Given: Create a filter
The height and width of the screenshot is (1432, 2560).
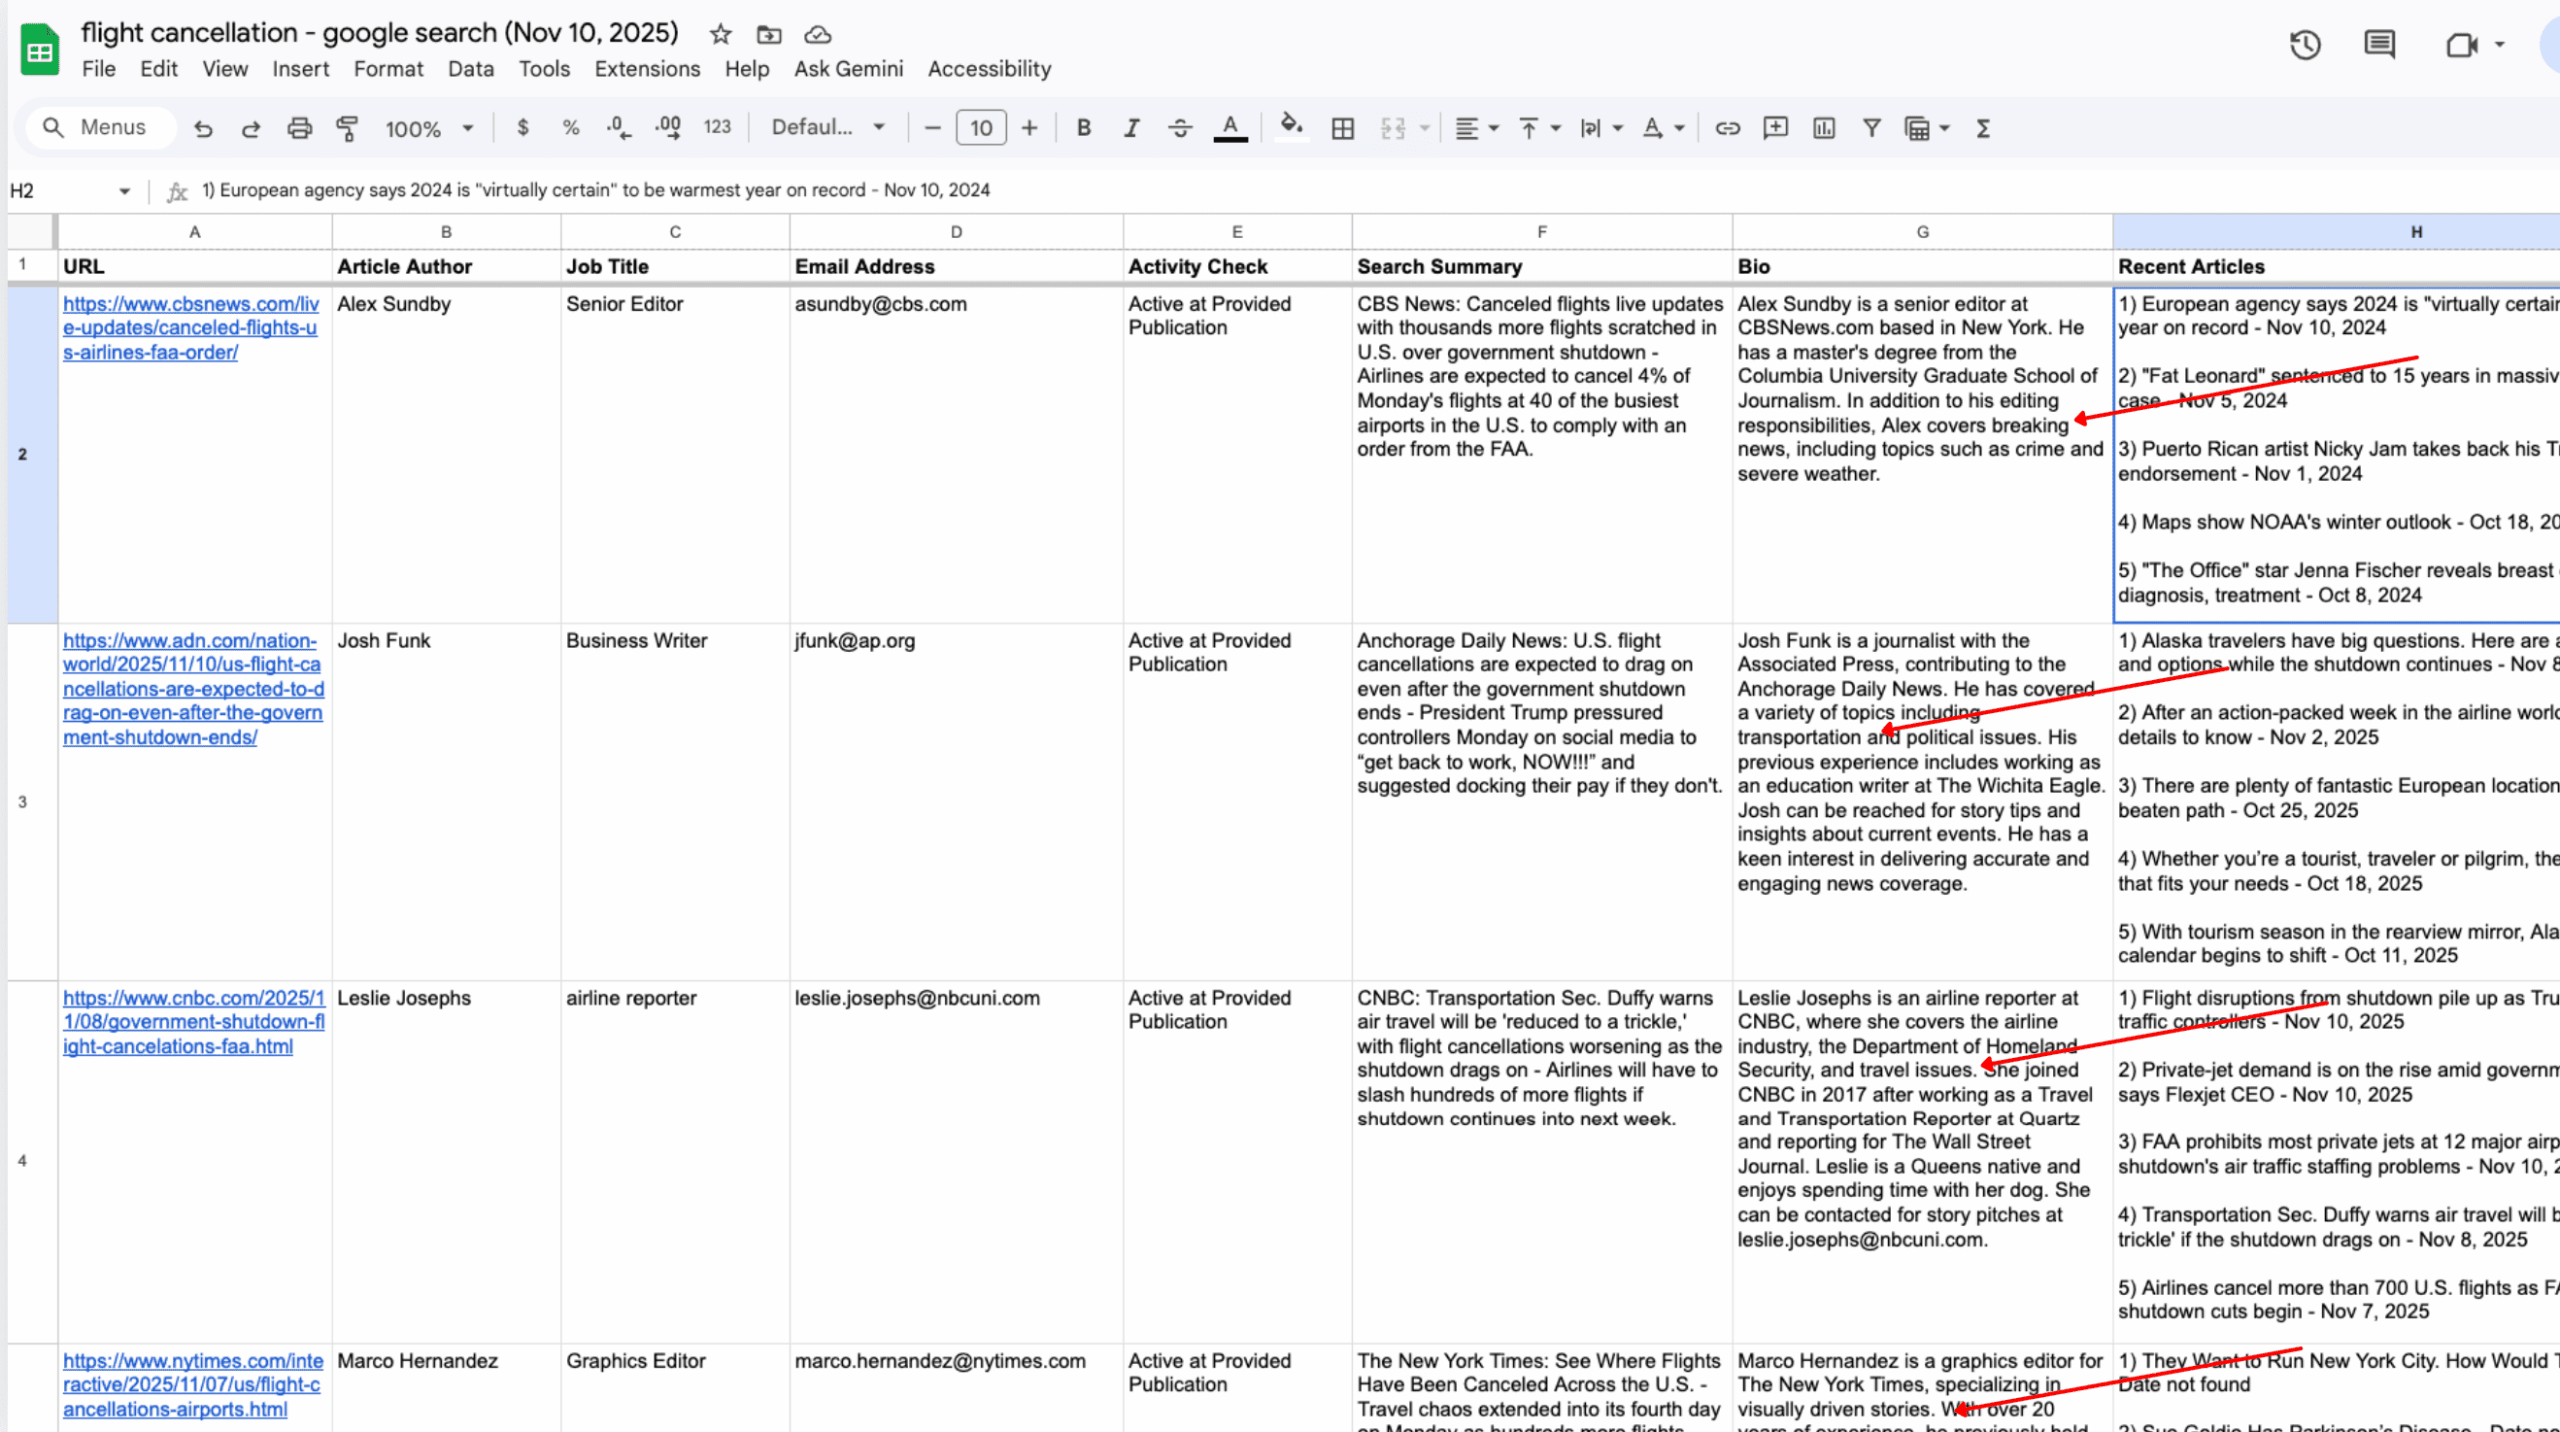Looking at the screenshot, I should [x=1870, y=128].
